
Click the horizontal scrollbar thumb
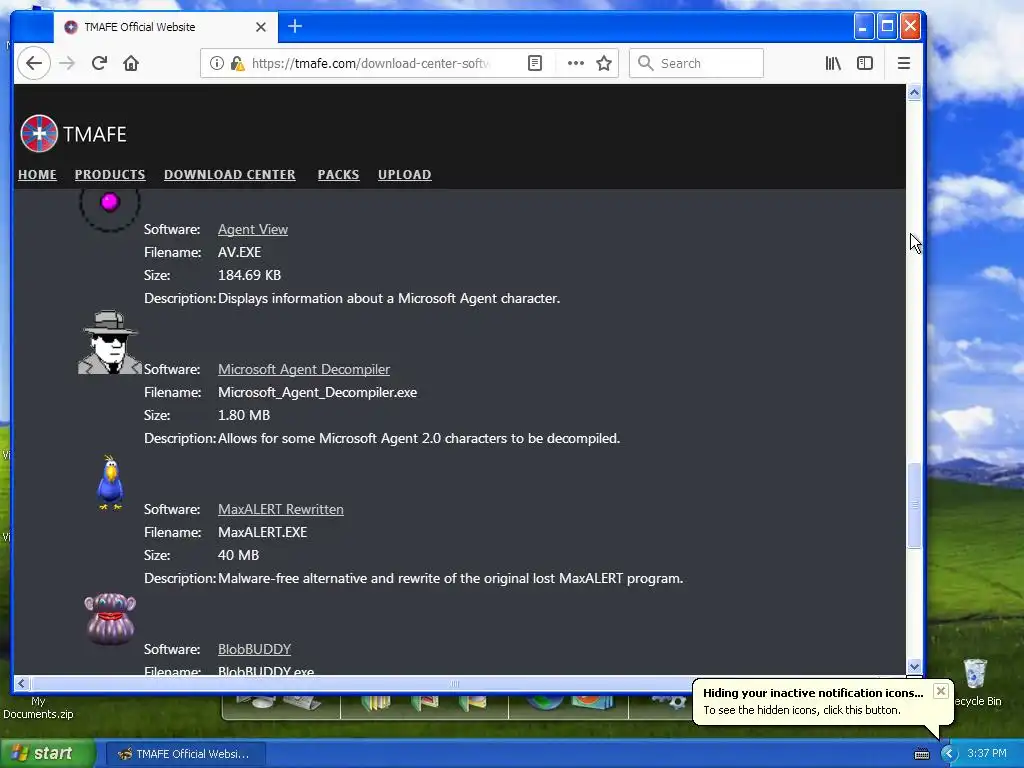click(x=455, y=684)
